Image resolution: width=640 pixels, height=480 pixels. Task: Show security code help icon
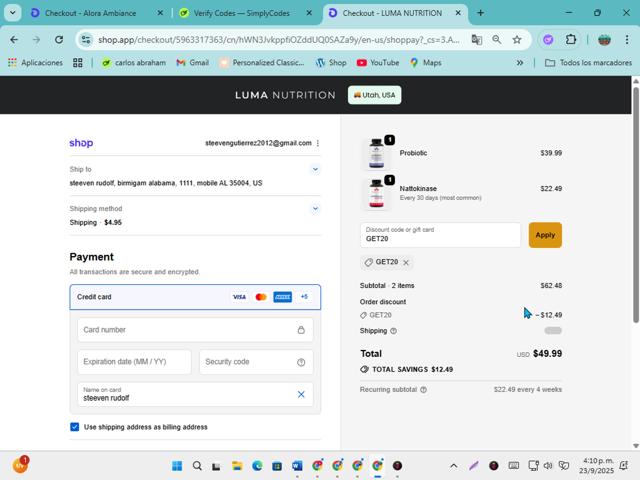point(301,362)
